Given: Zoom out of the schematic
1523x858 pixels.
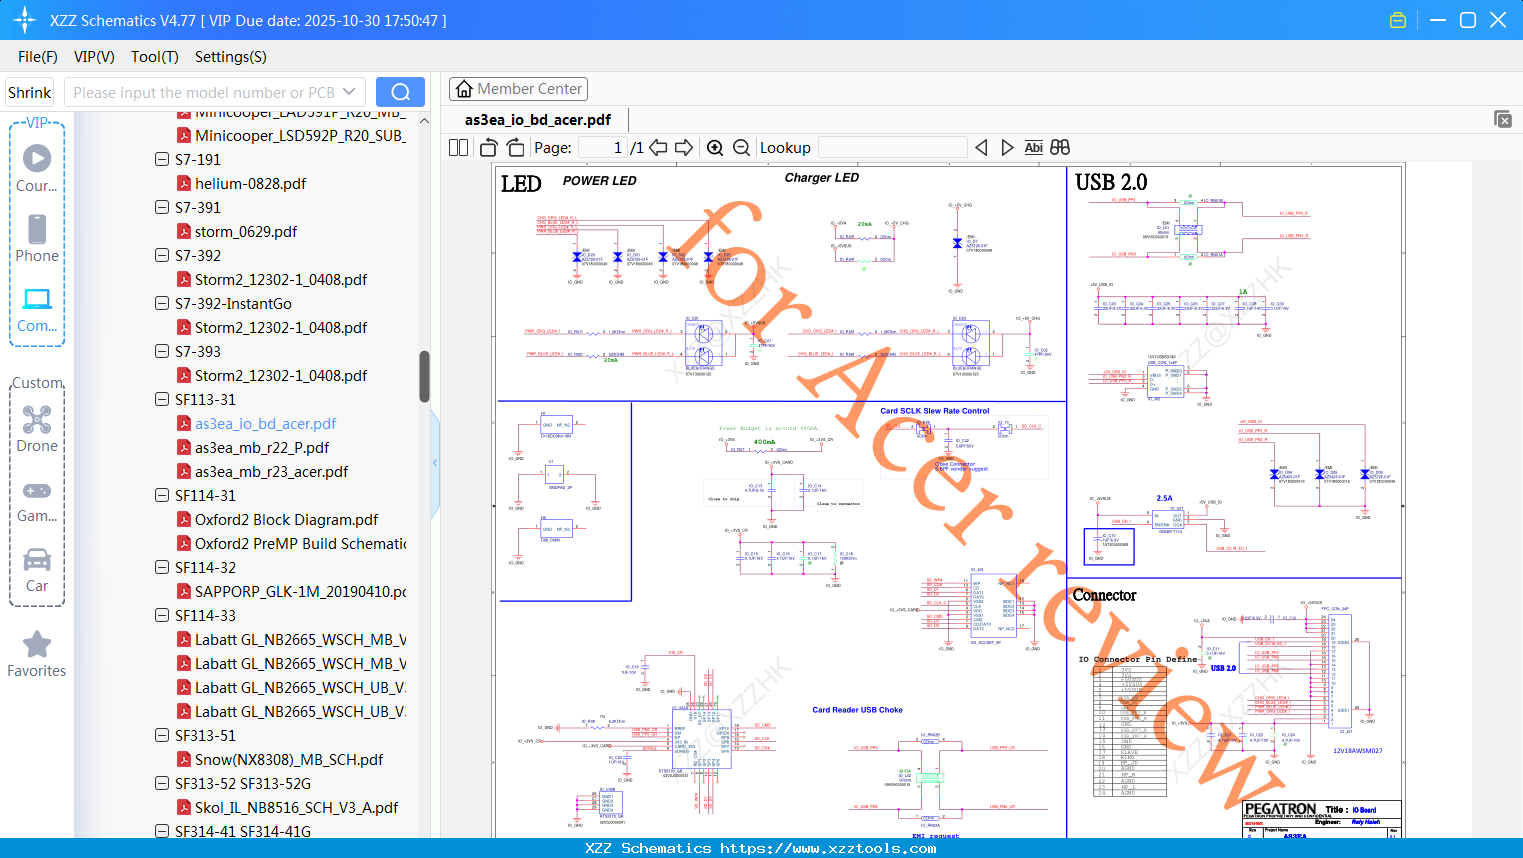Looking at the screenshot, I should click(x=741, y=147).
